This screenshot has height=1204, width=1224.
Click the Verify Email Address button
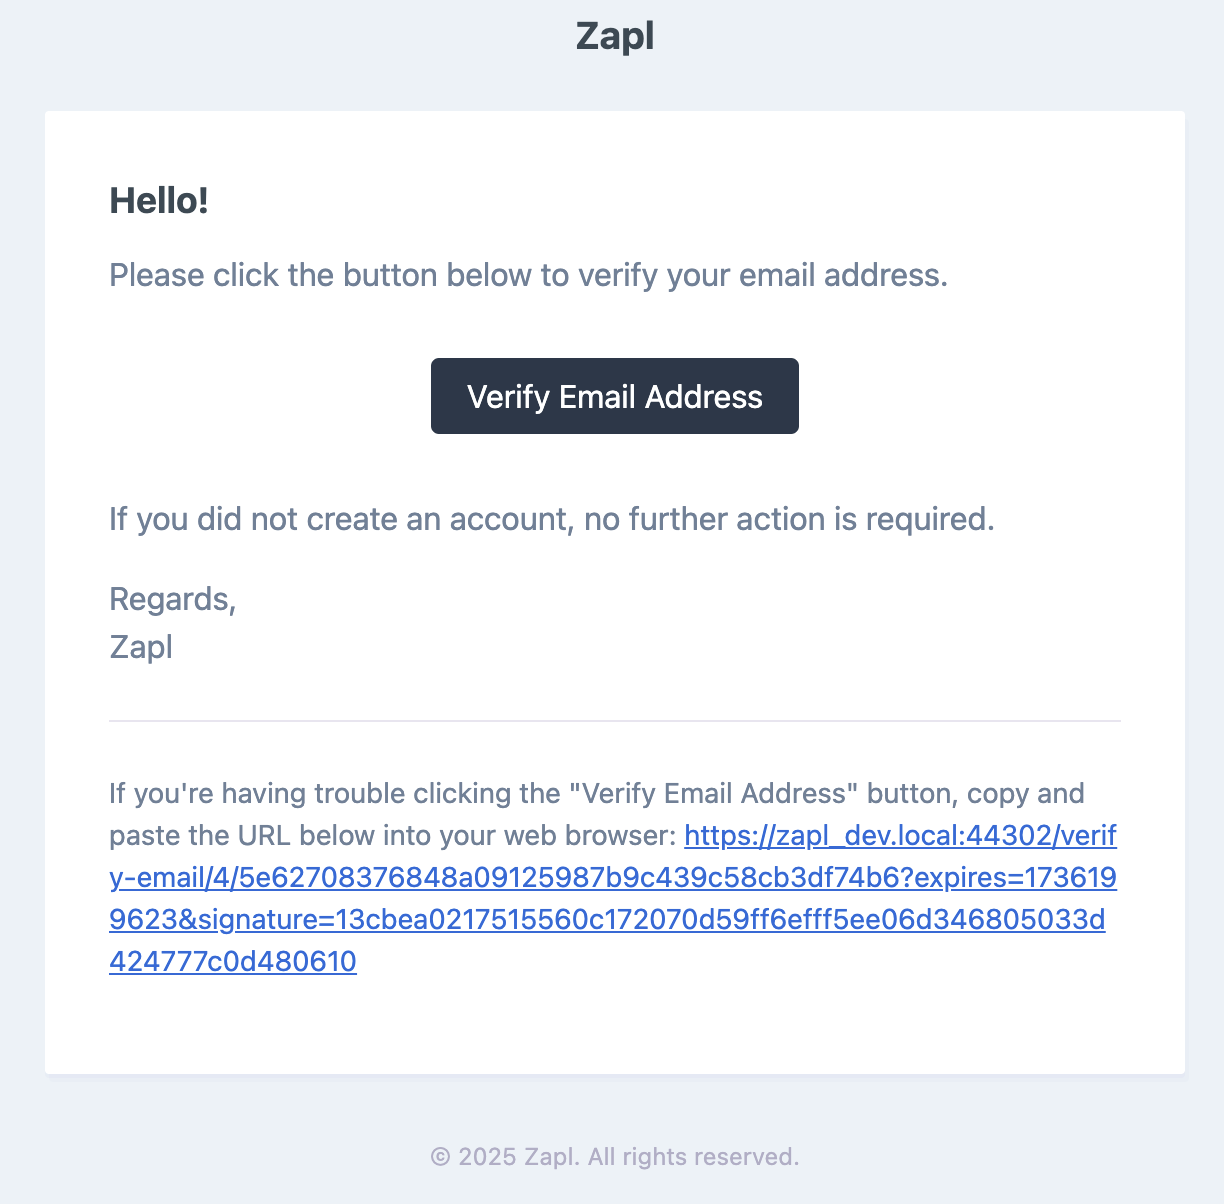pyautogui.click(x=614, y=396)
